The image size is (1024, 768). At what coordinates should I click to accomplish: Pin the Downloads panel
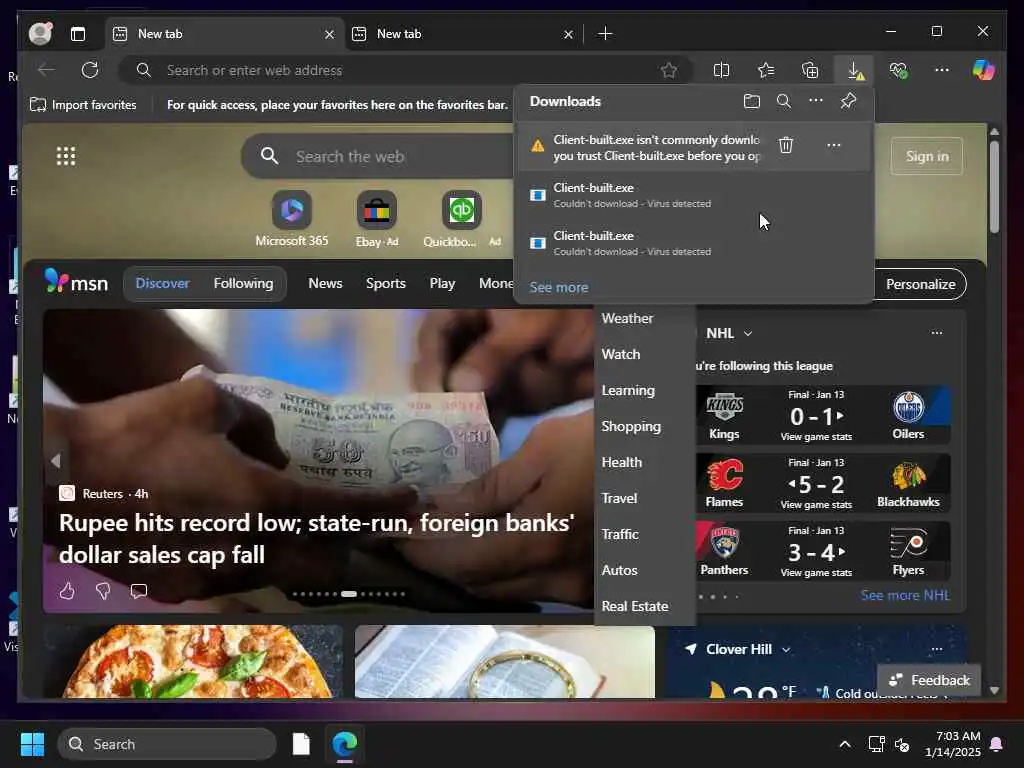[848, 101]
